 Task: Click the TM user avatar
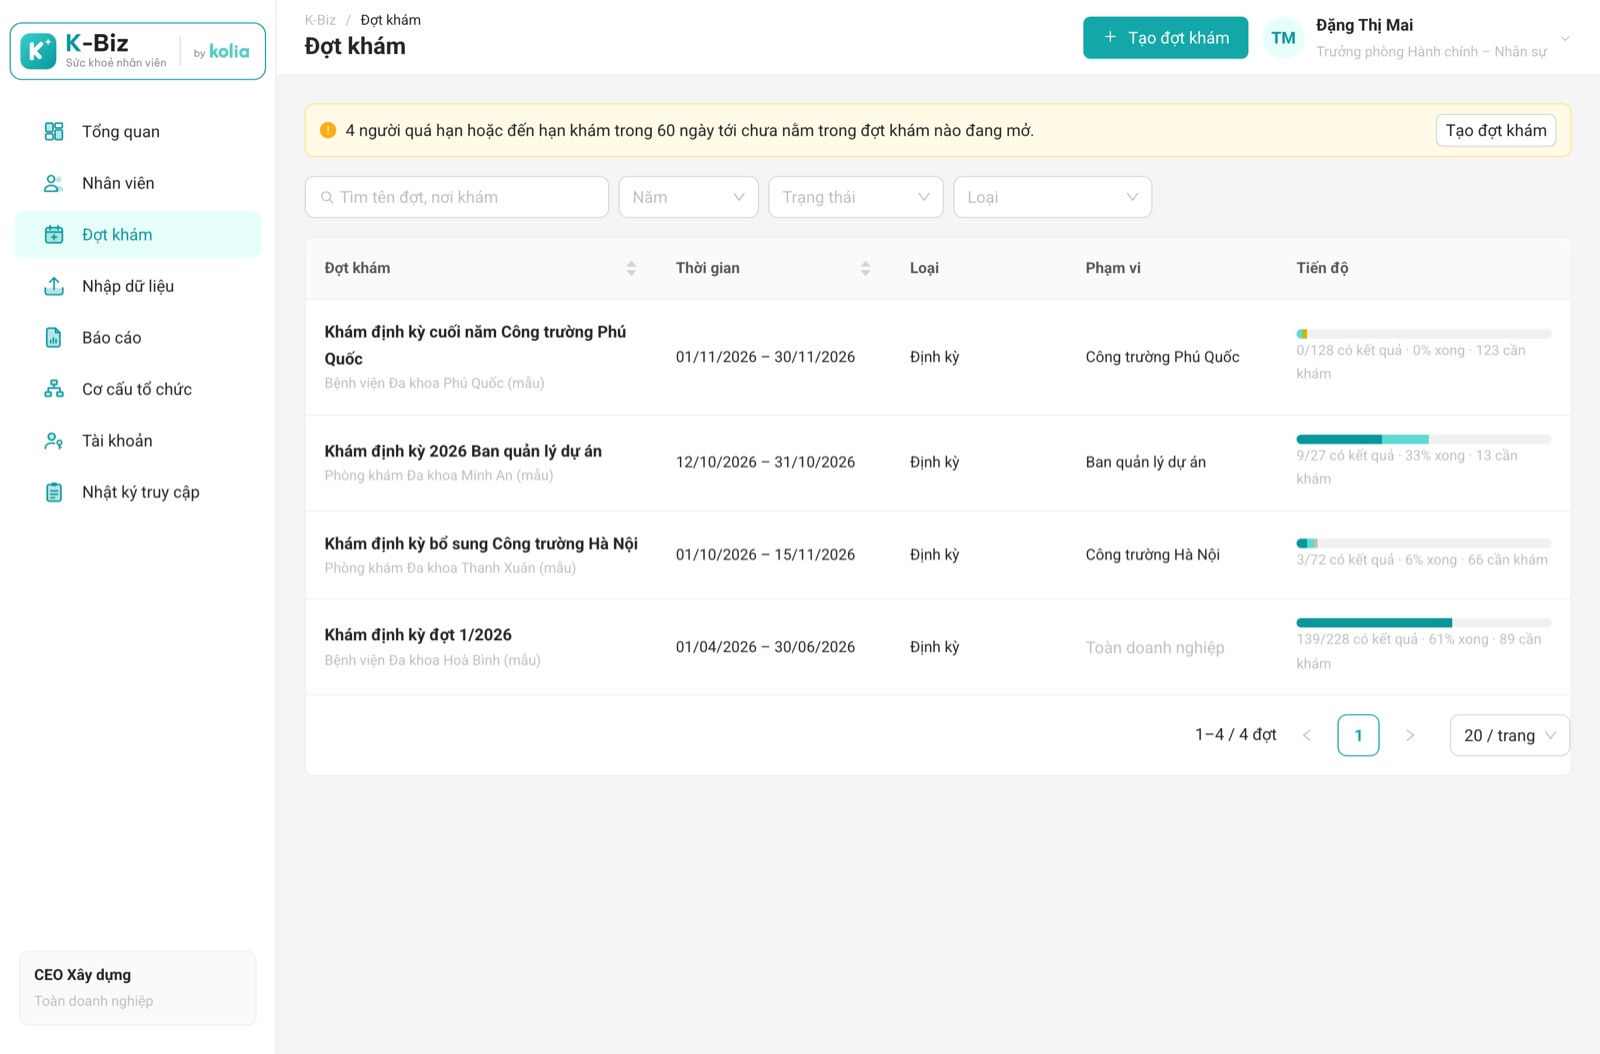[1283, 38]
